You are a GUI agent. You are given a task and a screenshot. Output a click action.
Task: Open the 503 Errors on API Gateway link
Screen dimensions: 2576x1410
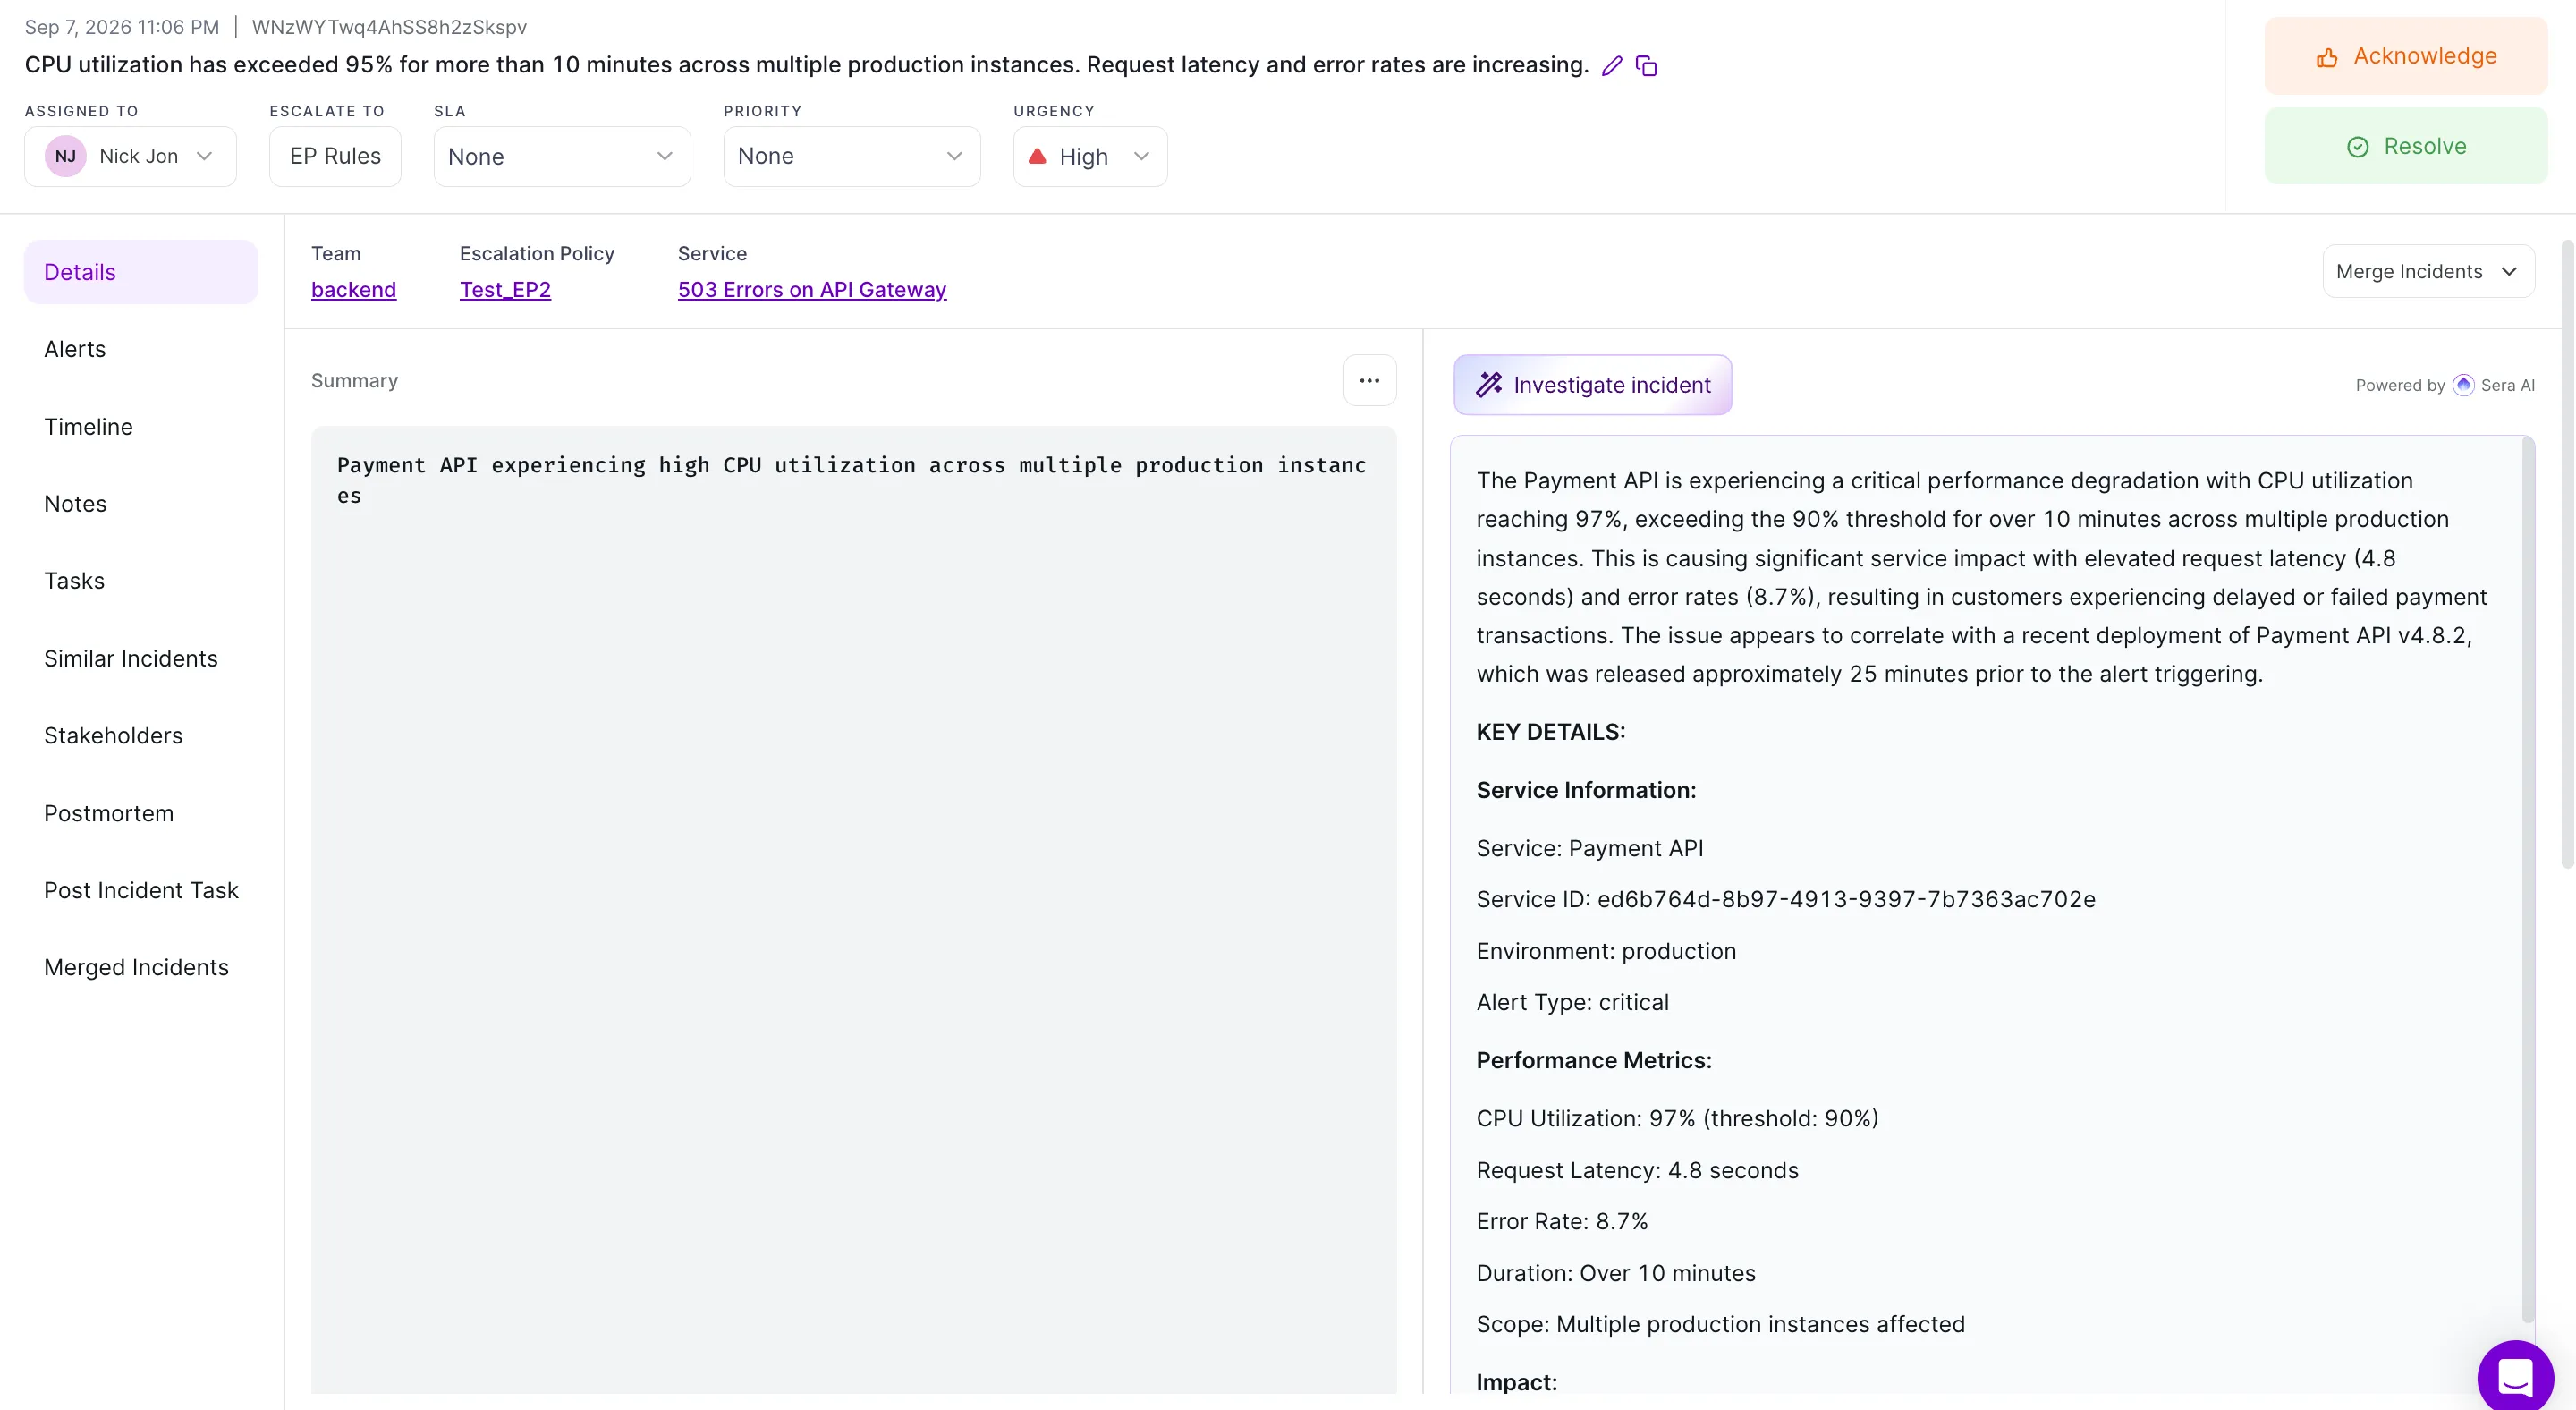812,290
